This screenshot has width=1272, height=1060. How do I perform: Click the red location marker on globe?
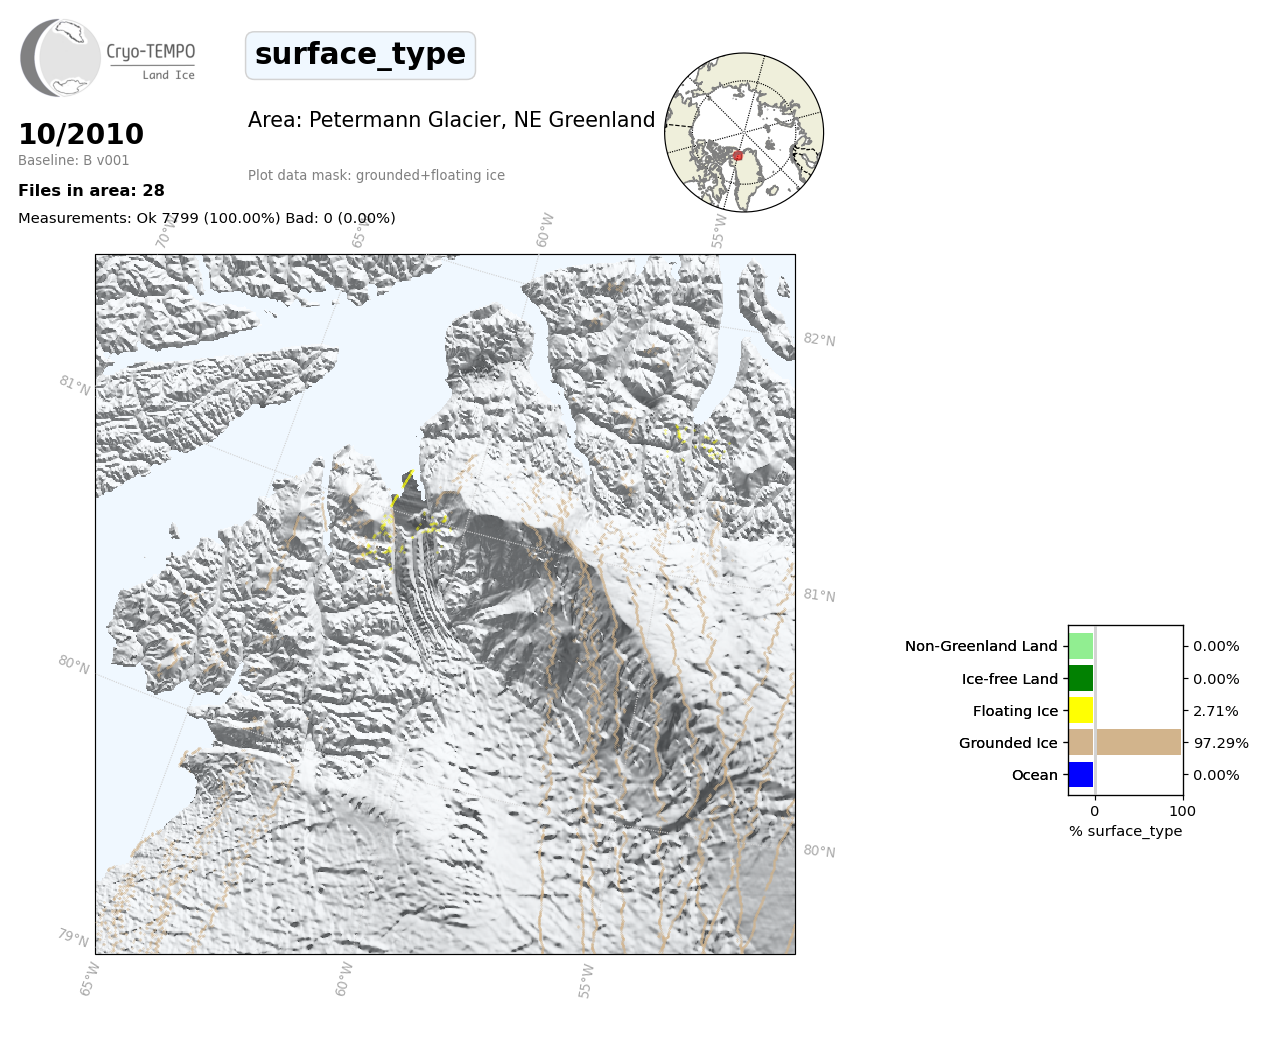click(738, 156)
